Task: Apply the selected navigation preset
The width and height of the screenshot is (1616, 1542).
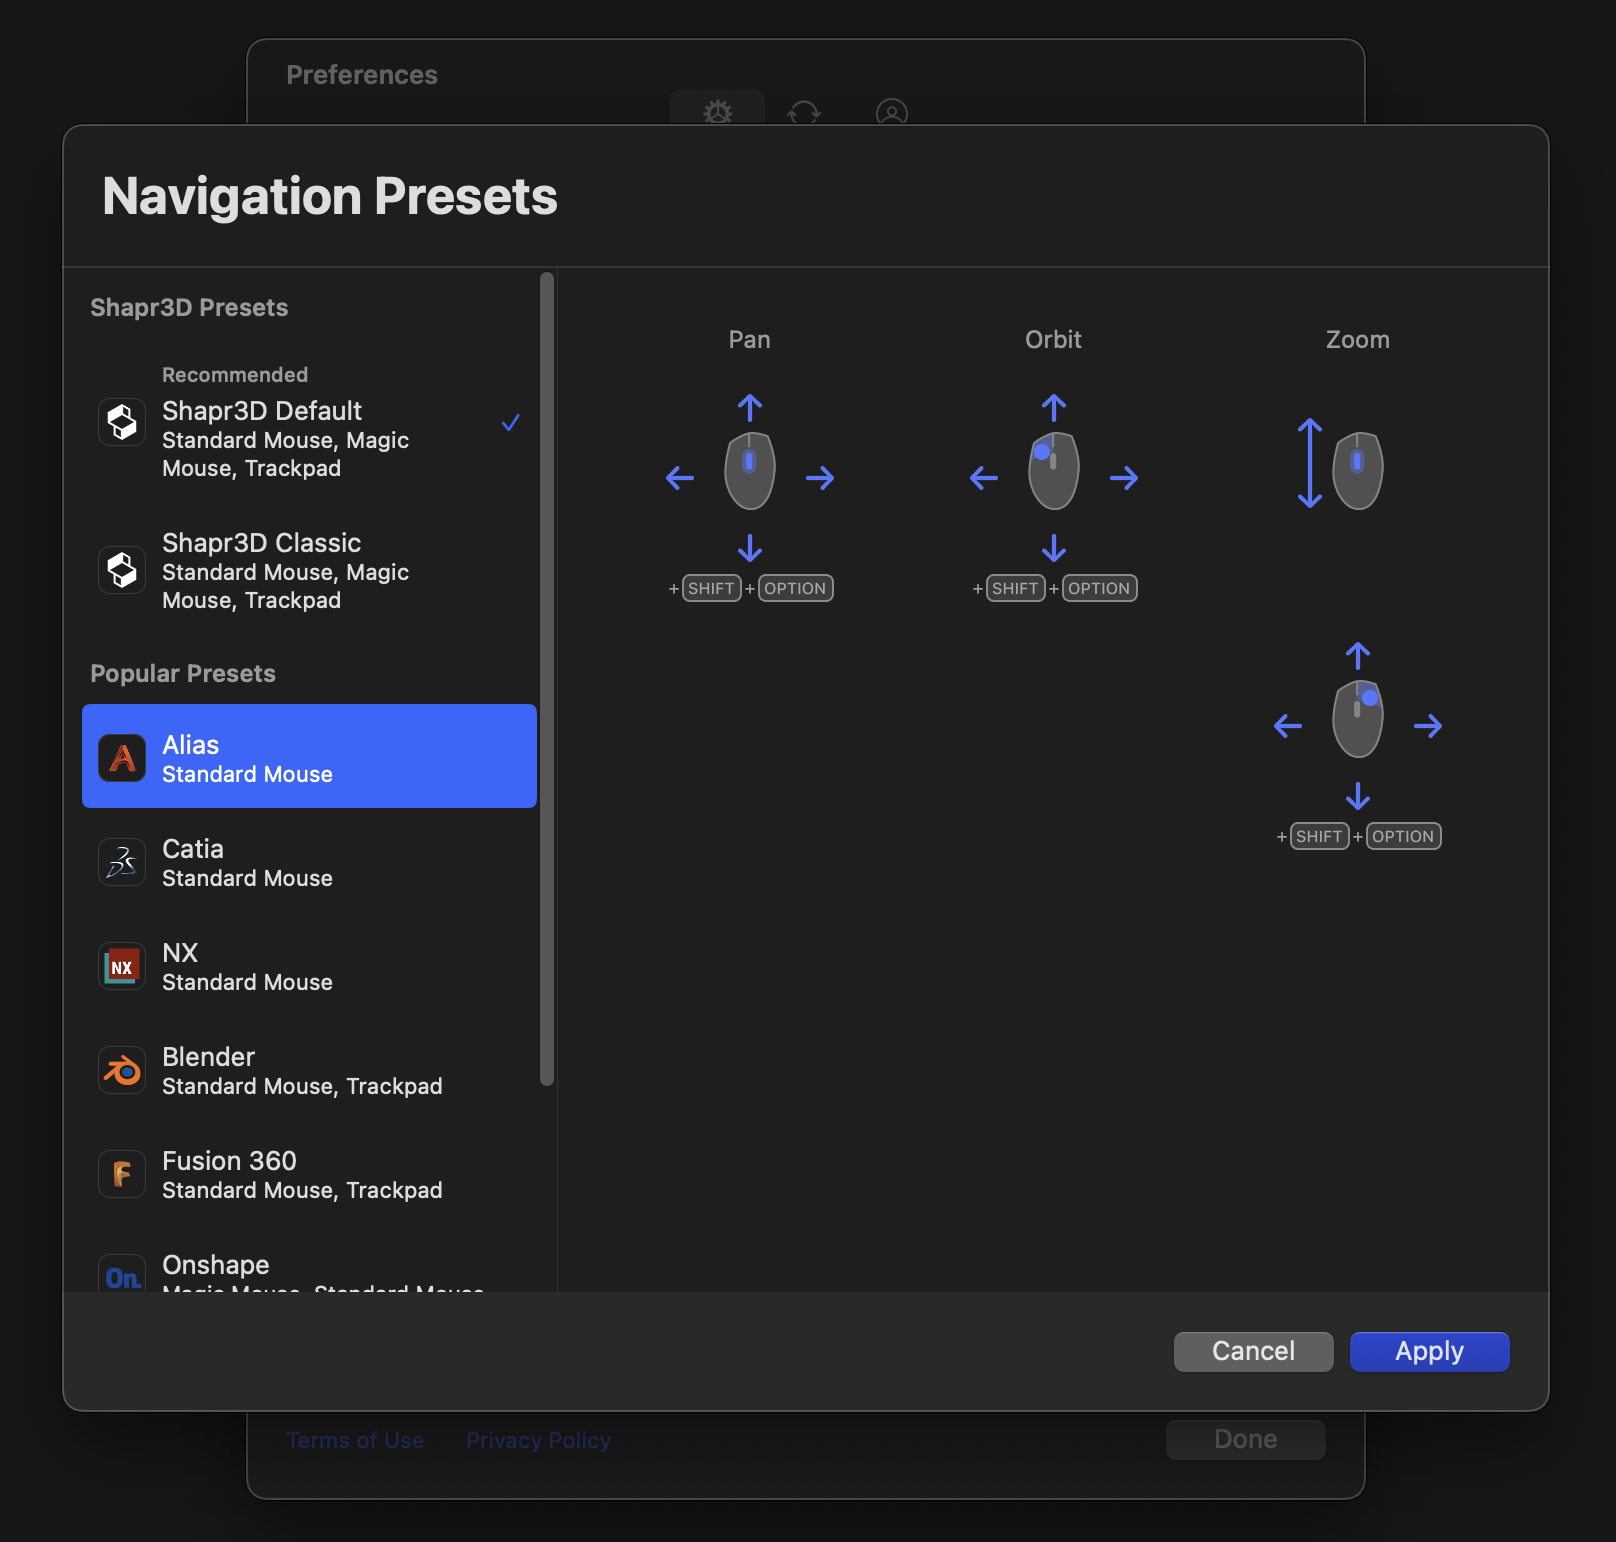Action: [1430, 1352]
